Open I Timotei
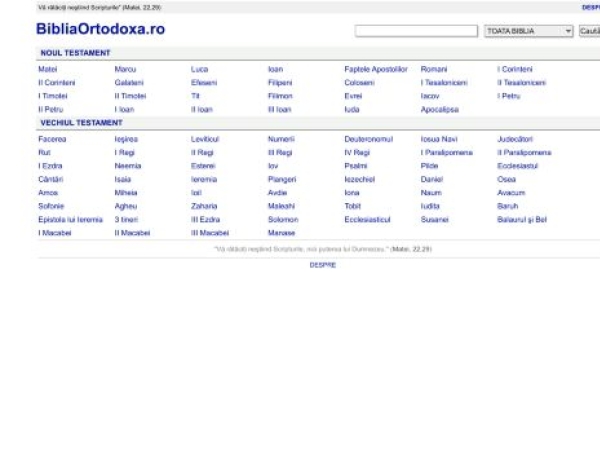Viewport: 600px width, 450px height. 53,96
